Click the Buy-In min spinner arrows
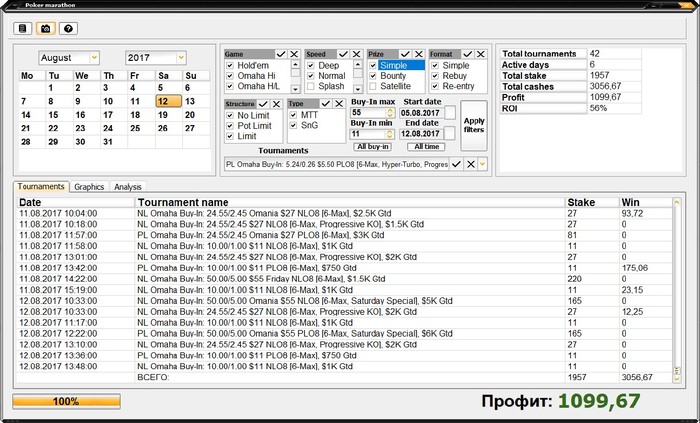This screenshot has height=423, width=700. 390,134
